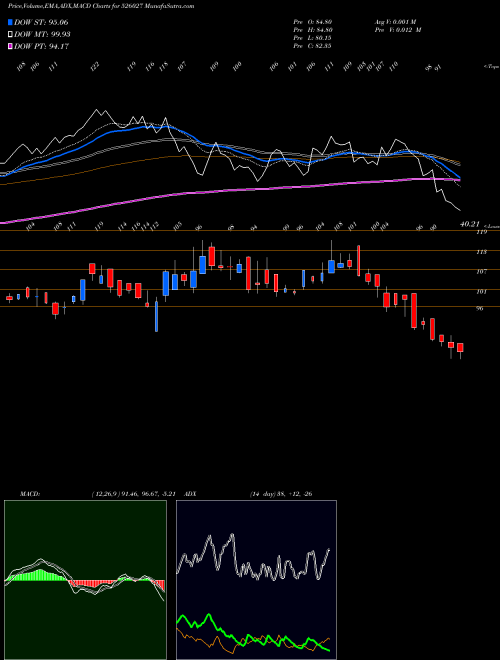This screenshot has width=500, height=660.
Task: Click the 119 price axis label
Action: (x=481, y=232)
